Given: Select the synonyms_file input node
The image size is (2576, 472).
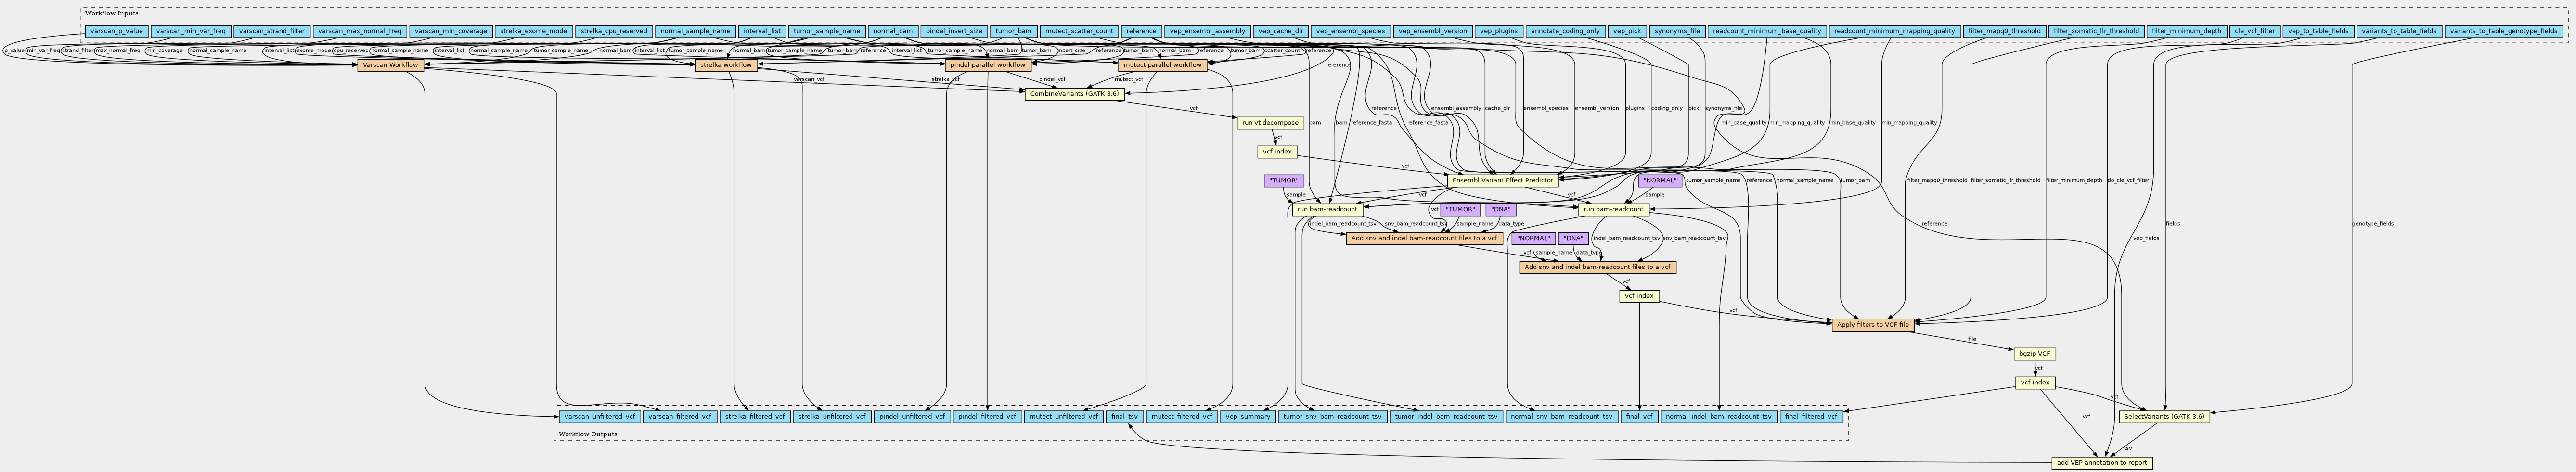Looking at the screenshot, I should (1677, 31).
